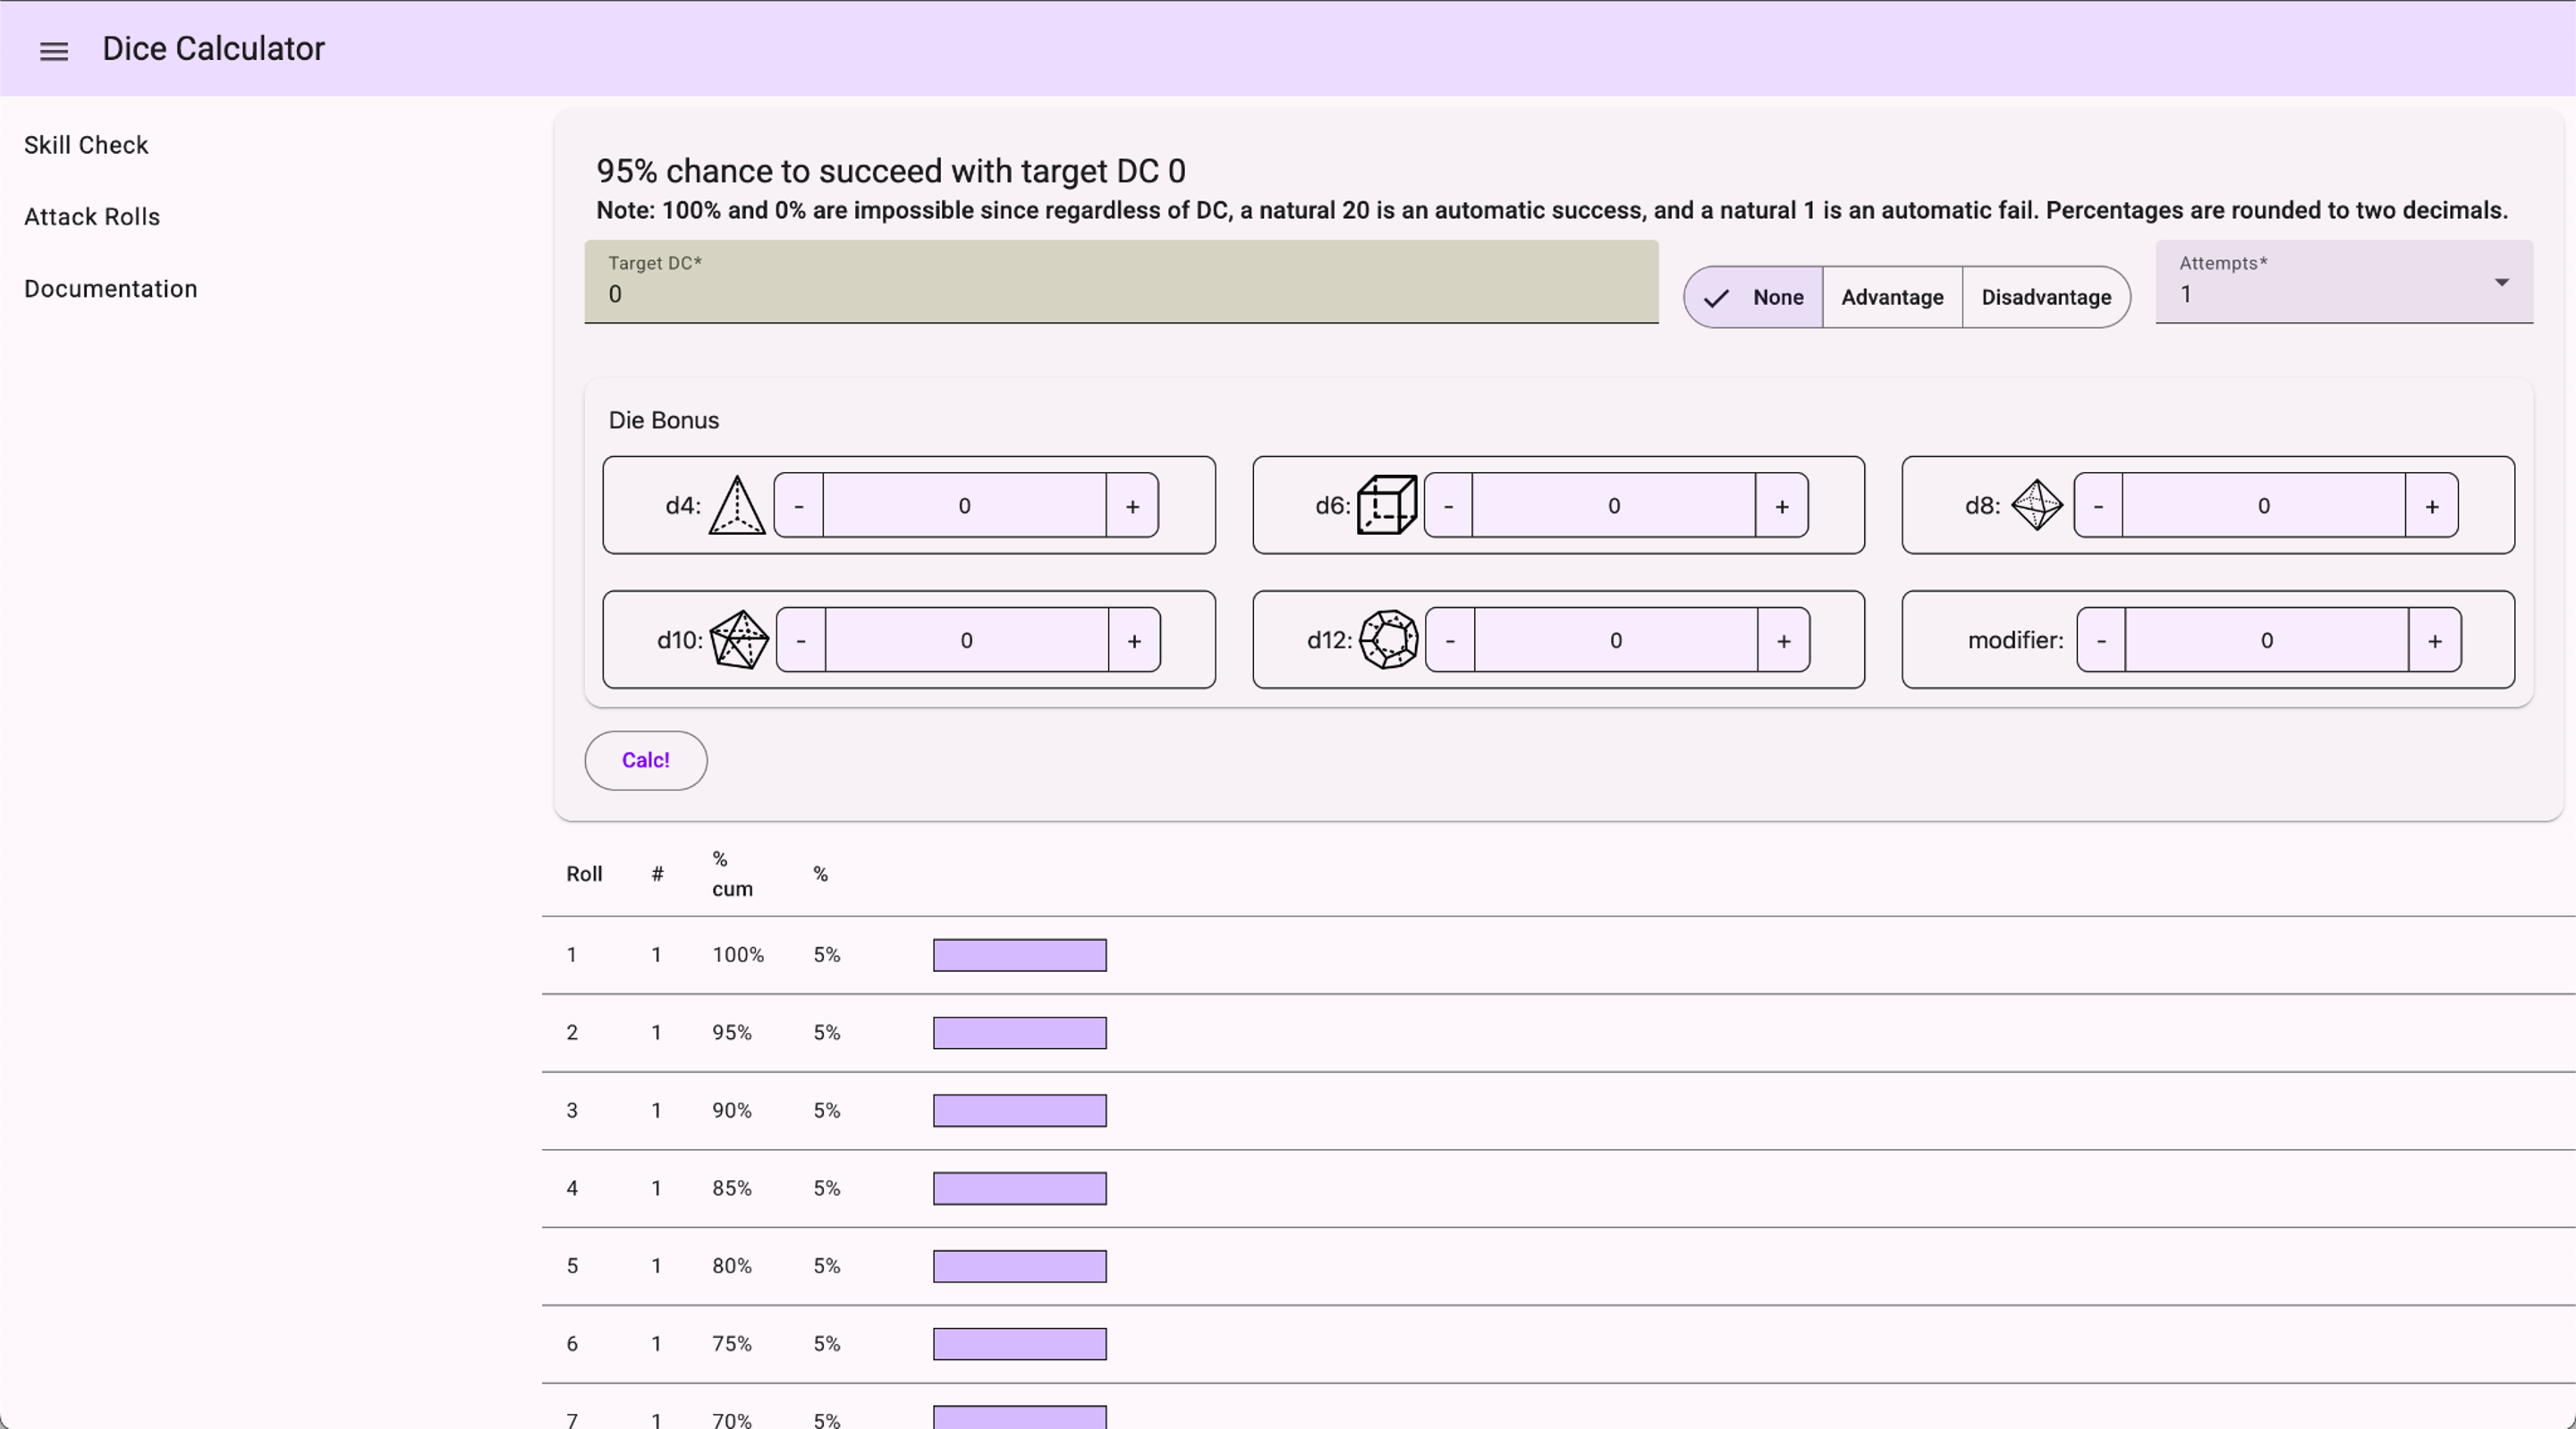Open the hamburger navigation menu
Viewport: 2576px width, 1429px height.
[x=54, y=50]
